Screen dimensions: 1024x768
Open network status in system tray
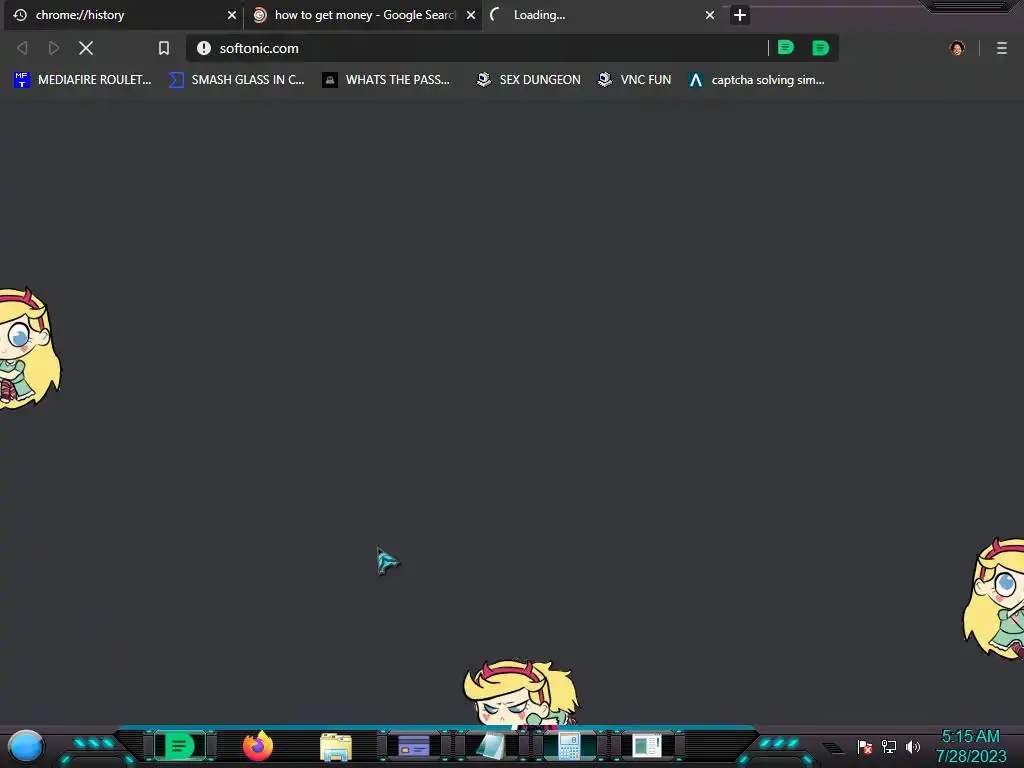pos(888,746)
